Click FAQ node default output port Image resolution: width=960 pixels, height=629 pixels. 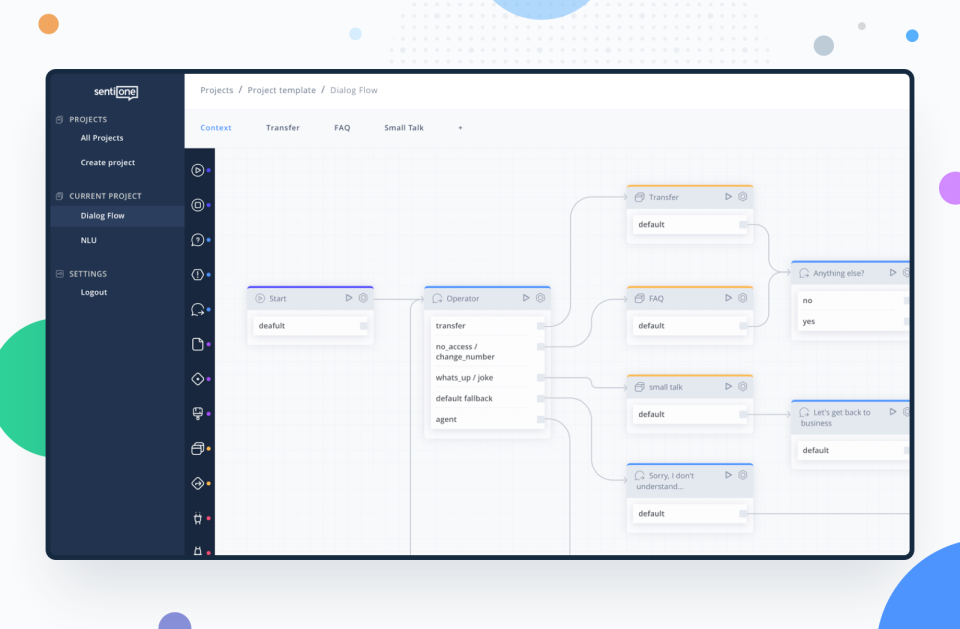743,326
